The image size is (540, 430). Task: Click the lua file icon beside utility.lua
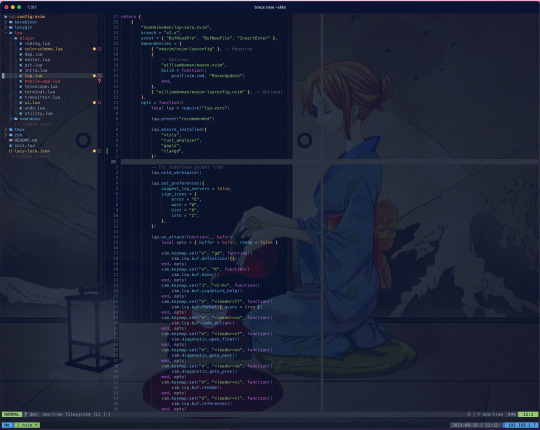[x=21, y=113]
